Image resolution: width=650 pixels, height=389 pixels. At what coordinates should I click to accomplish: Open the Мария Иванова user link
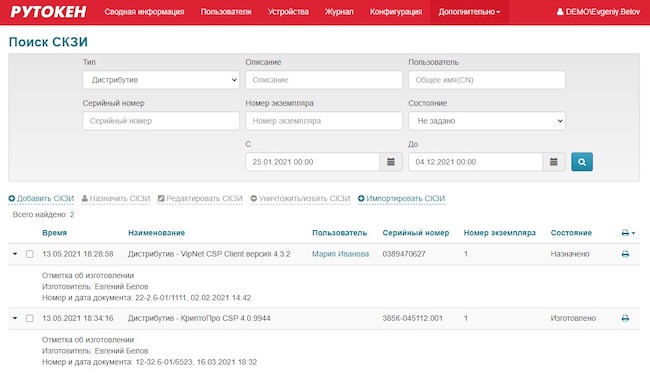pos(340,254)
